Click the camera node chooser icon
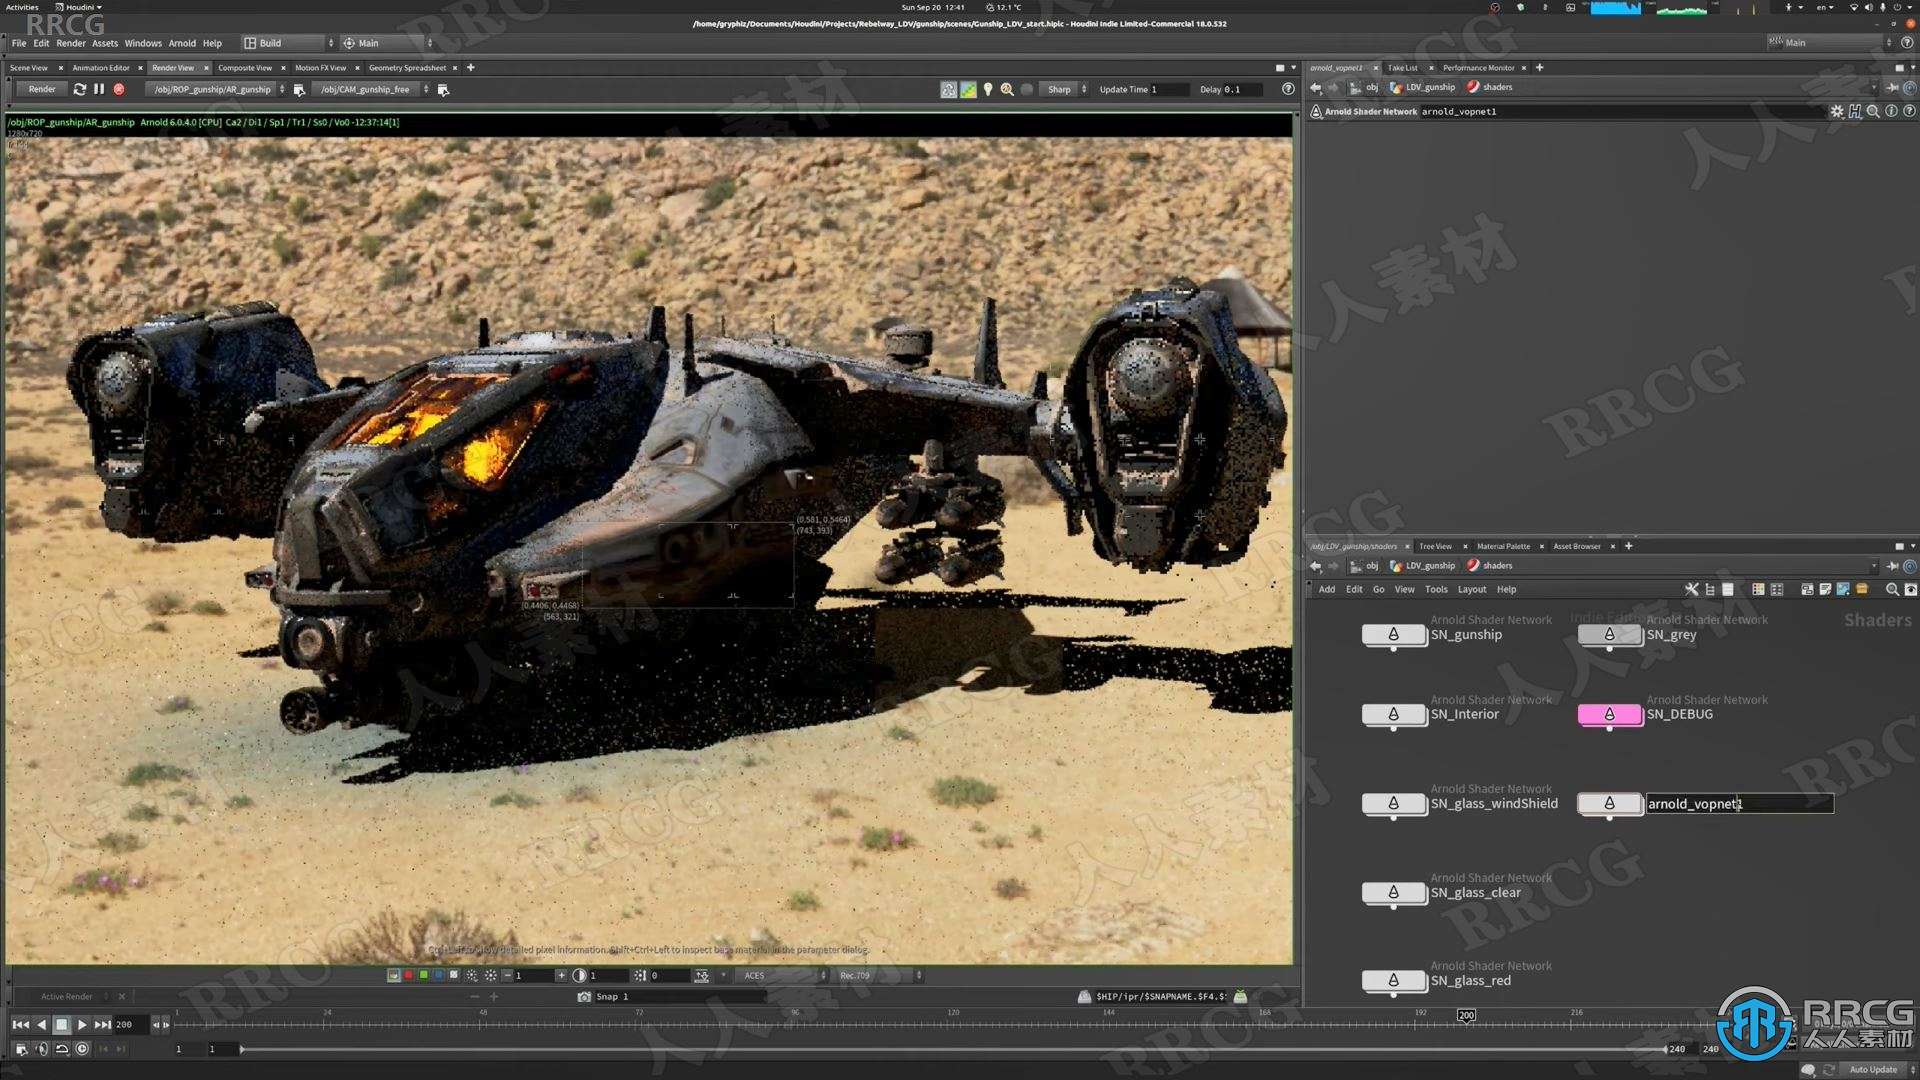Image resolution: width=1920 pixels, height=1080 pixels. 443,89
